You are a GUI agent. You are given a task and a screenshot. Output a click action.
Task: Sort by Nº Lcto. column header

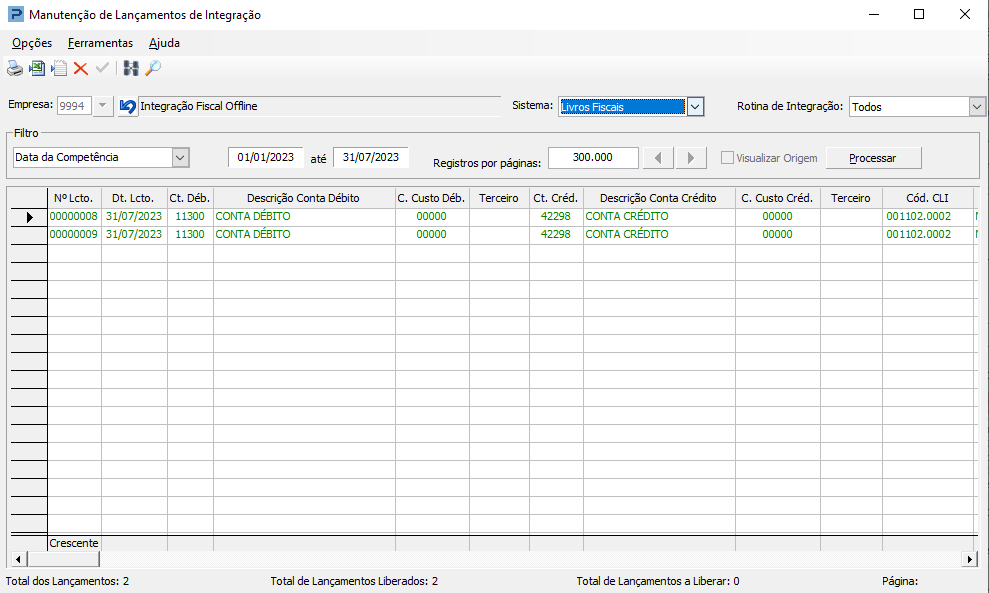point(74,198)
